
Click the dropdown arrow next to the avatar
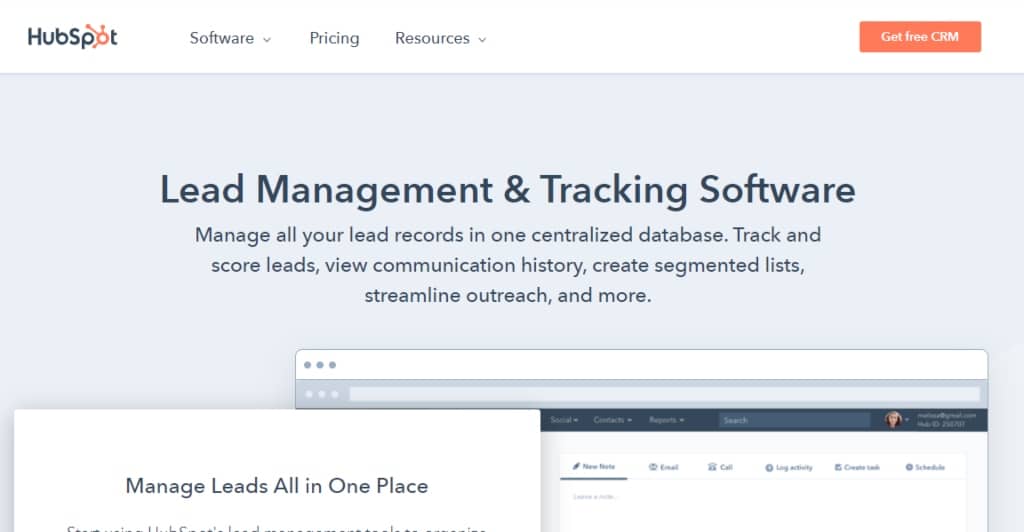[x=907, y=420]
